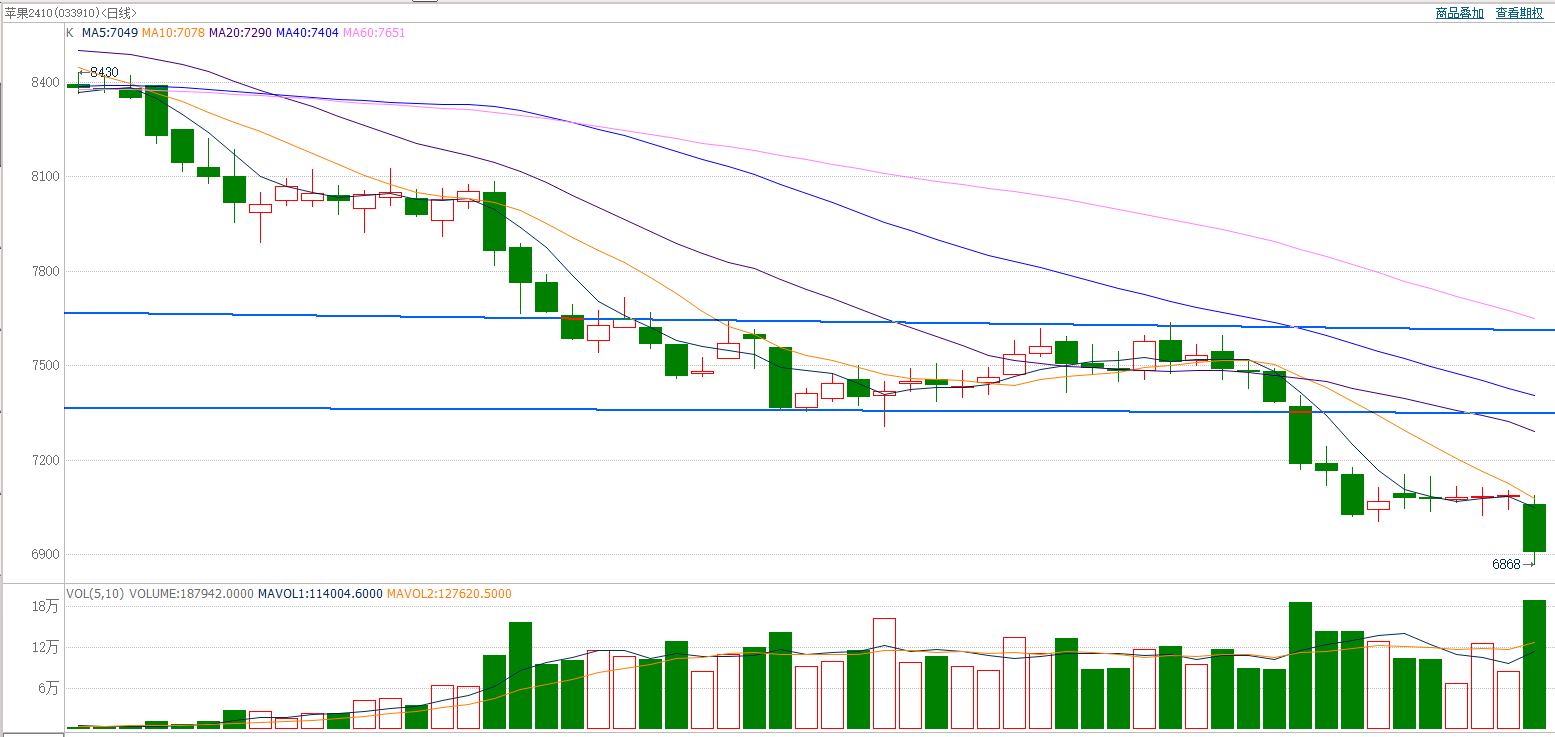Select the MAVOL2:127620.5000 orange label
Image resolution: width=1555 pixels, height=737 pixels.
[449, 594]
